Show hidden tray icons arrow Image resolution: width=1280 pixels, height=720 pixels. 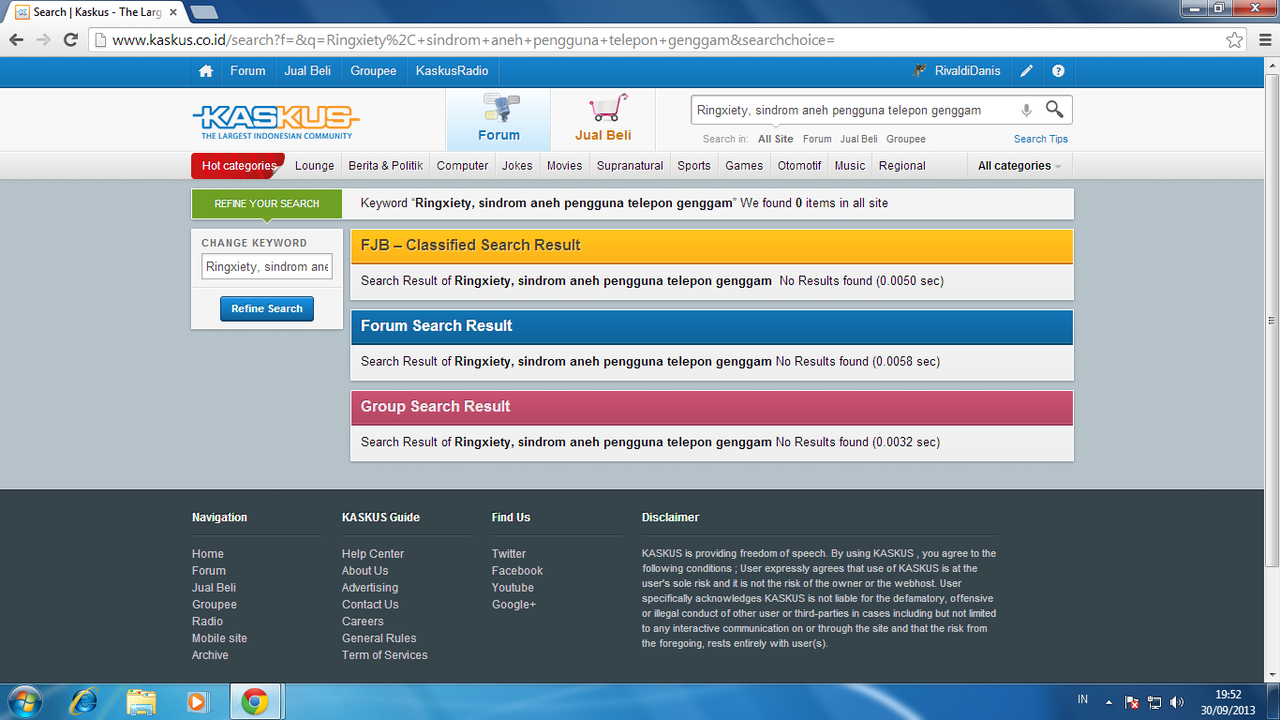[1109, 702]
